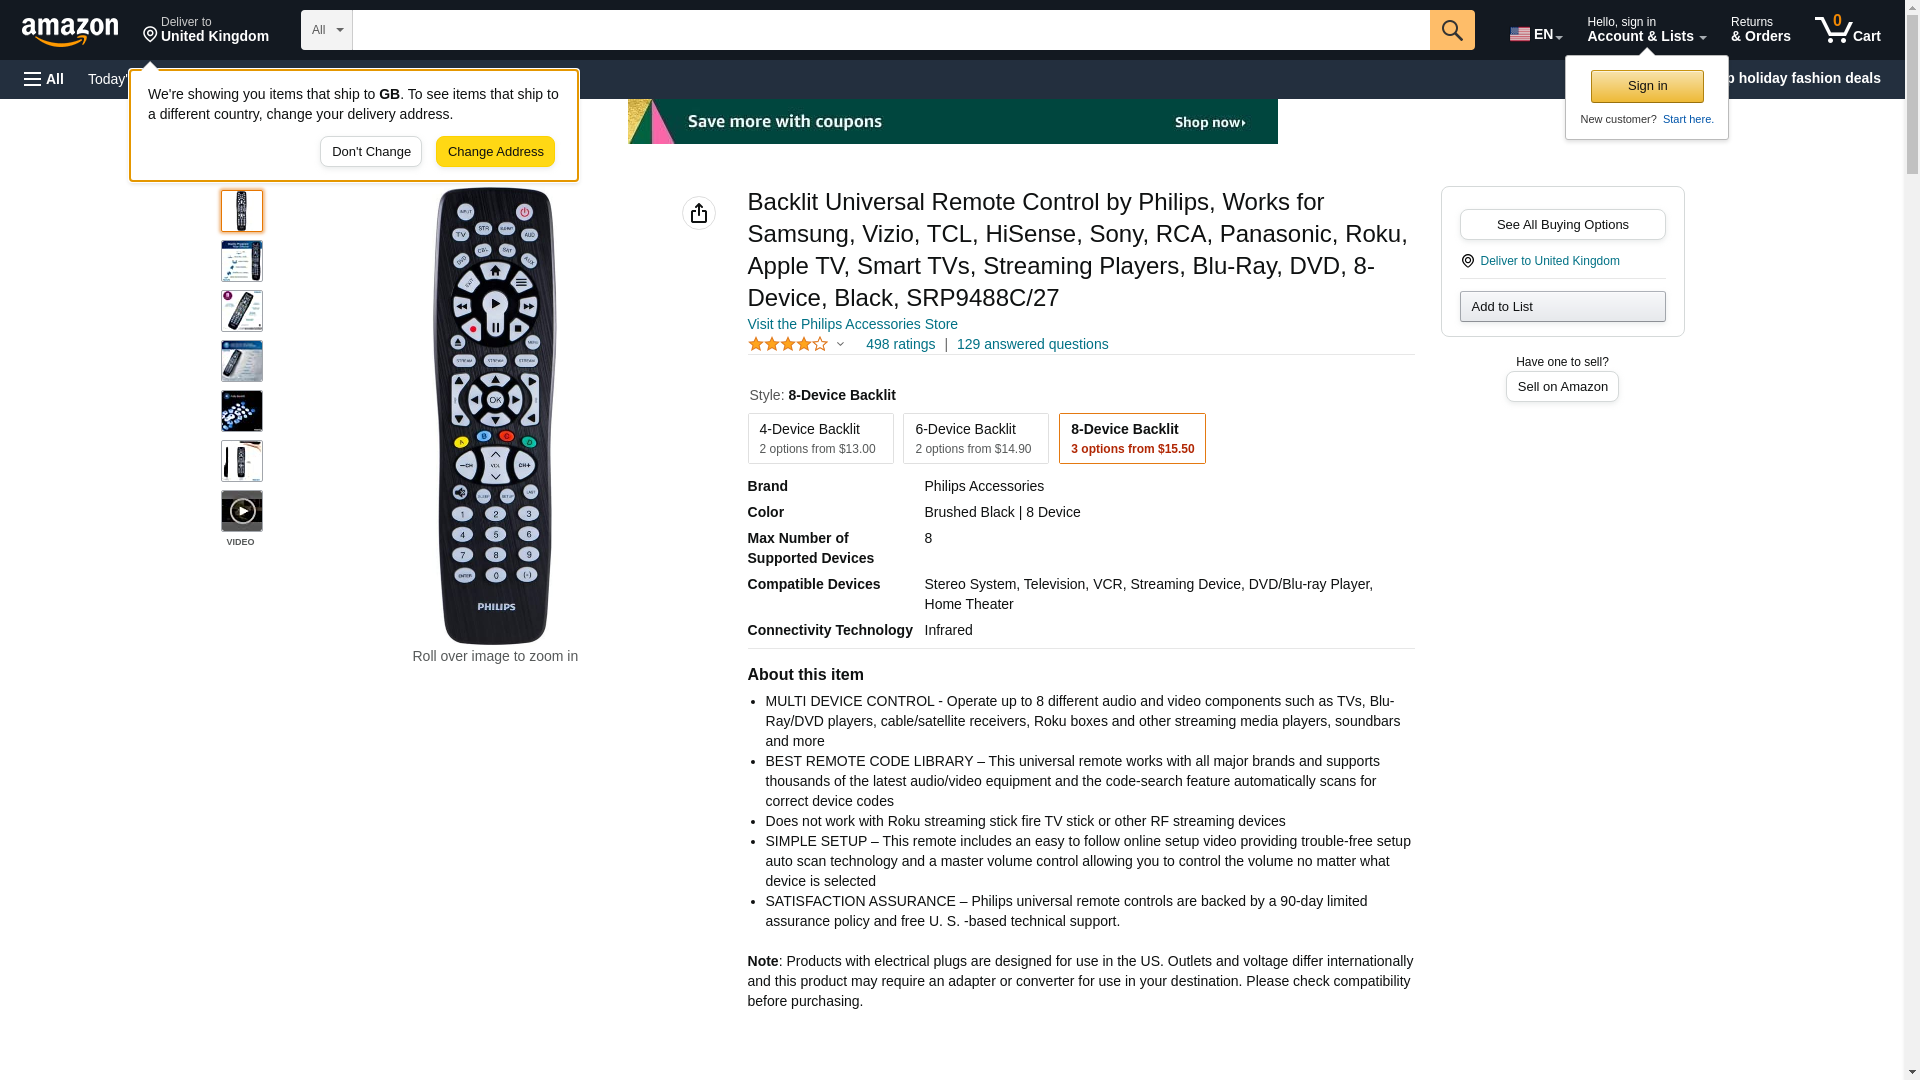Click into the search text field

tap(891, 30)
